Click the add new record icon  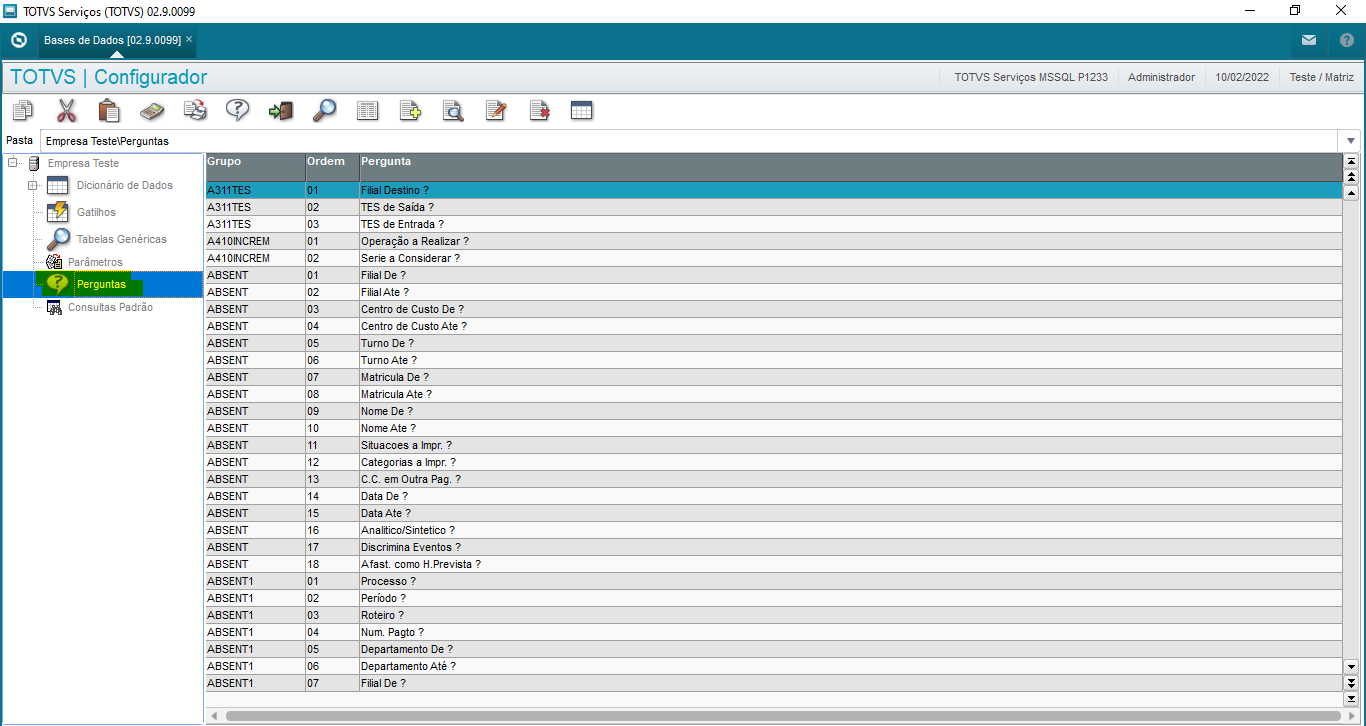pos(410,110)
